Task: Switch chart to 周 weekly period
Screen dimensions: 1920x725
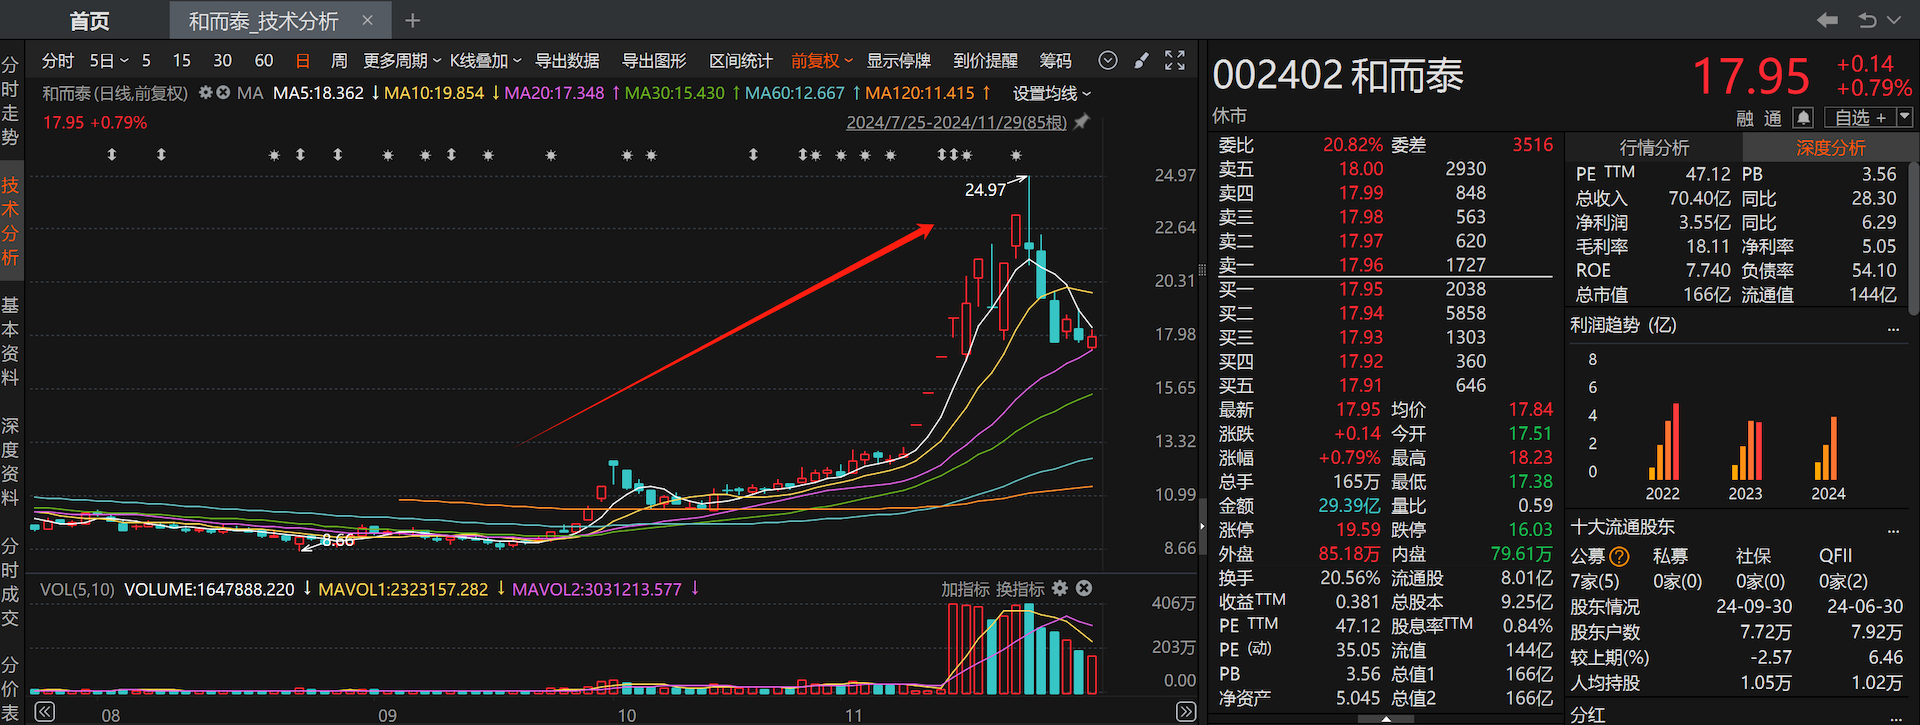Action: click(x=339, y=61)
